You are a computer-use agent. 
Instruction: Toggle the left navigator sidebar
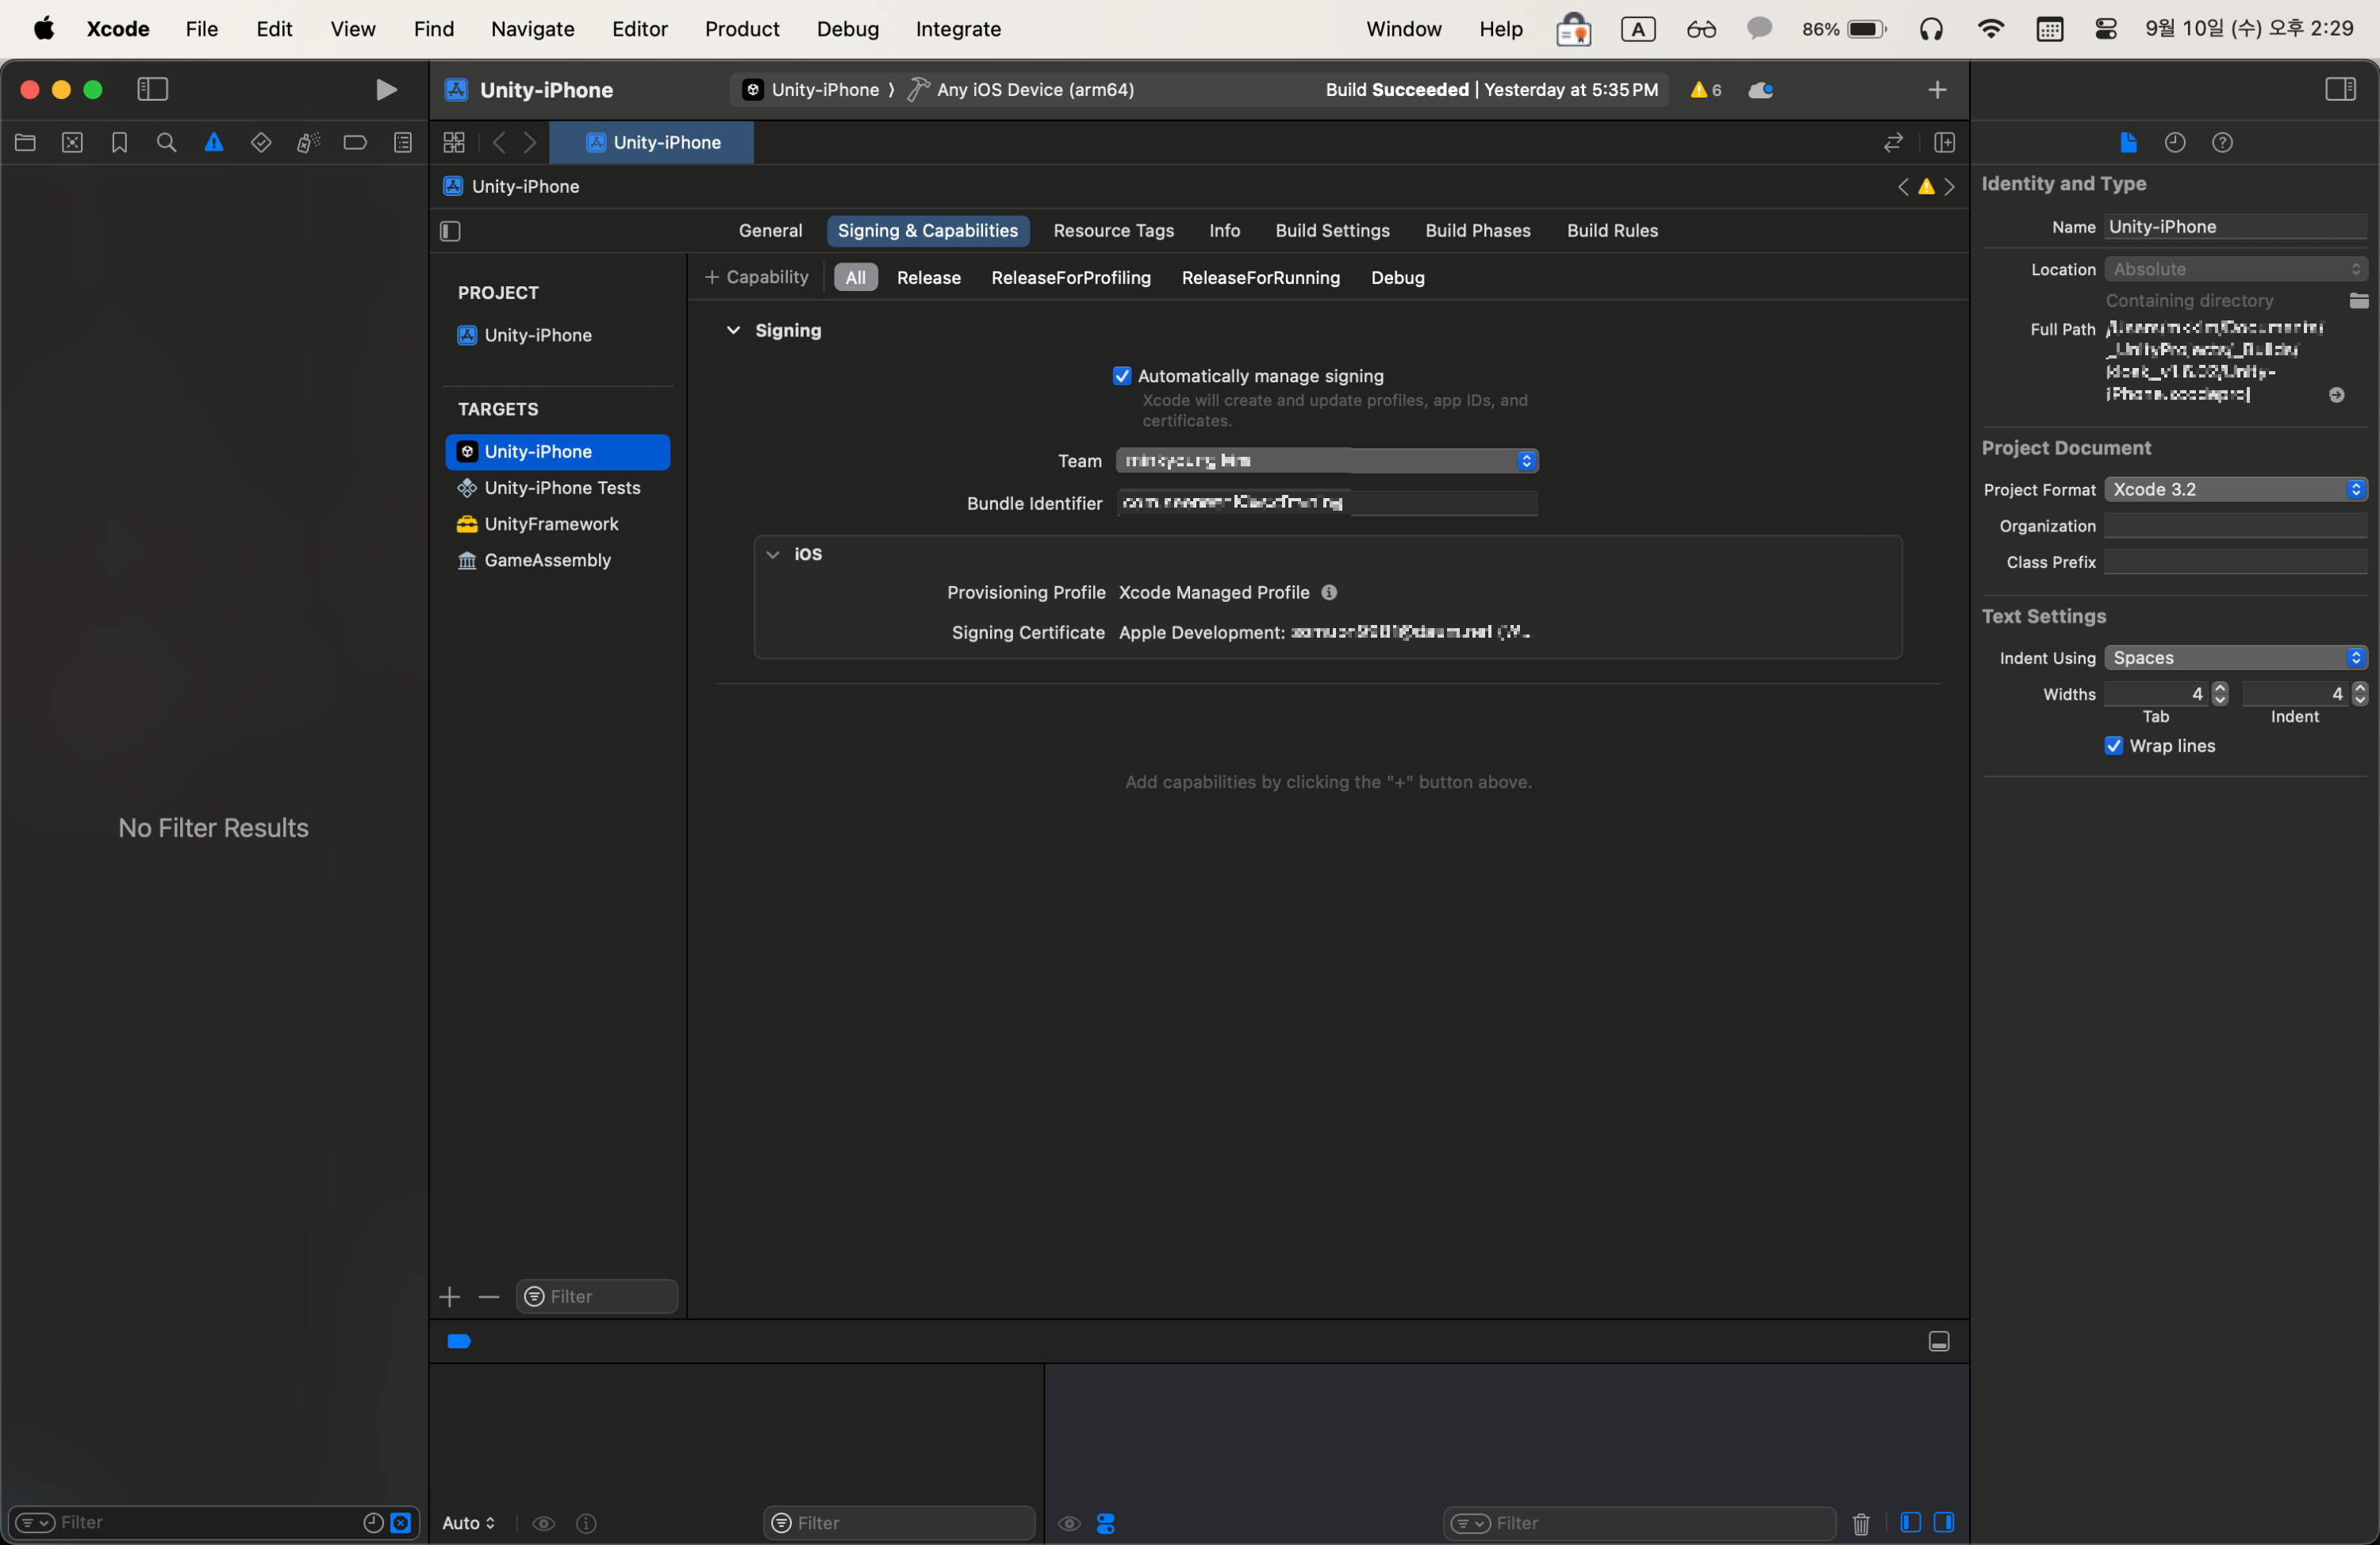[152, 90]
